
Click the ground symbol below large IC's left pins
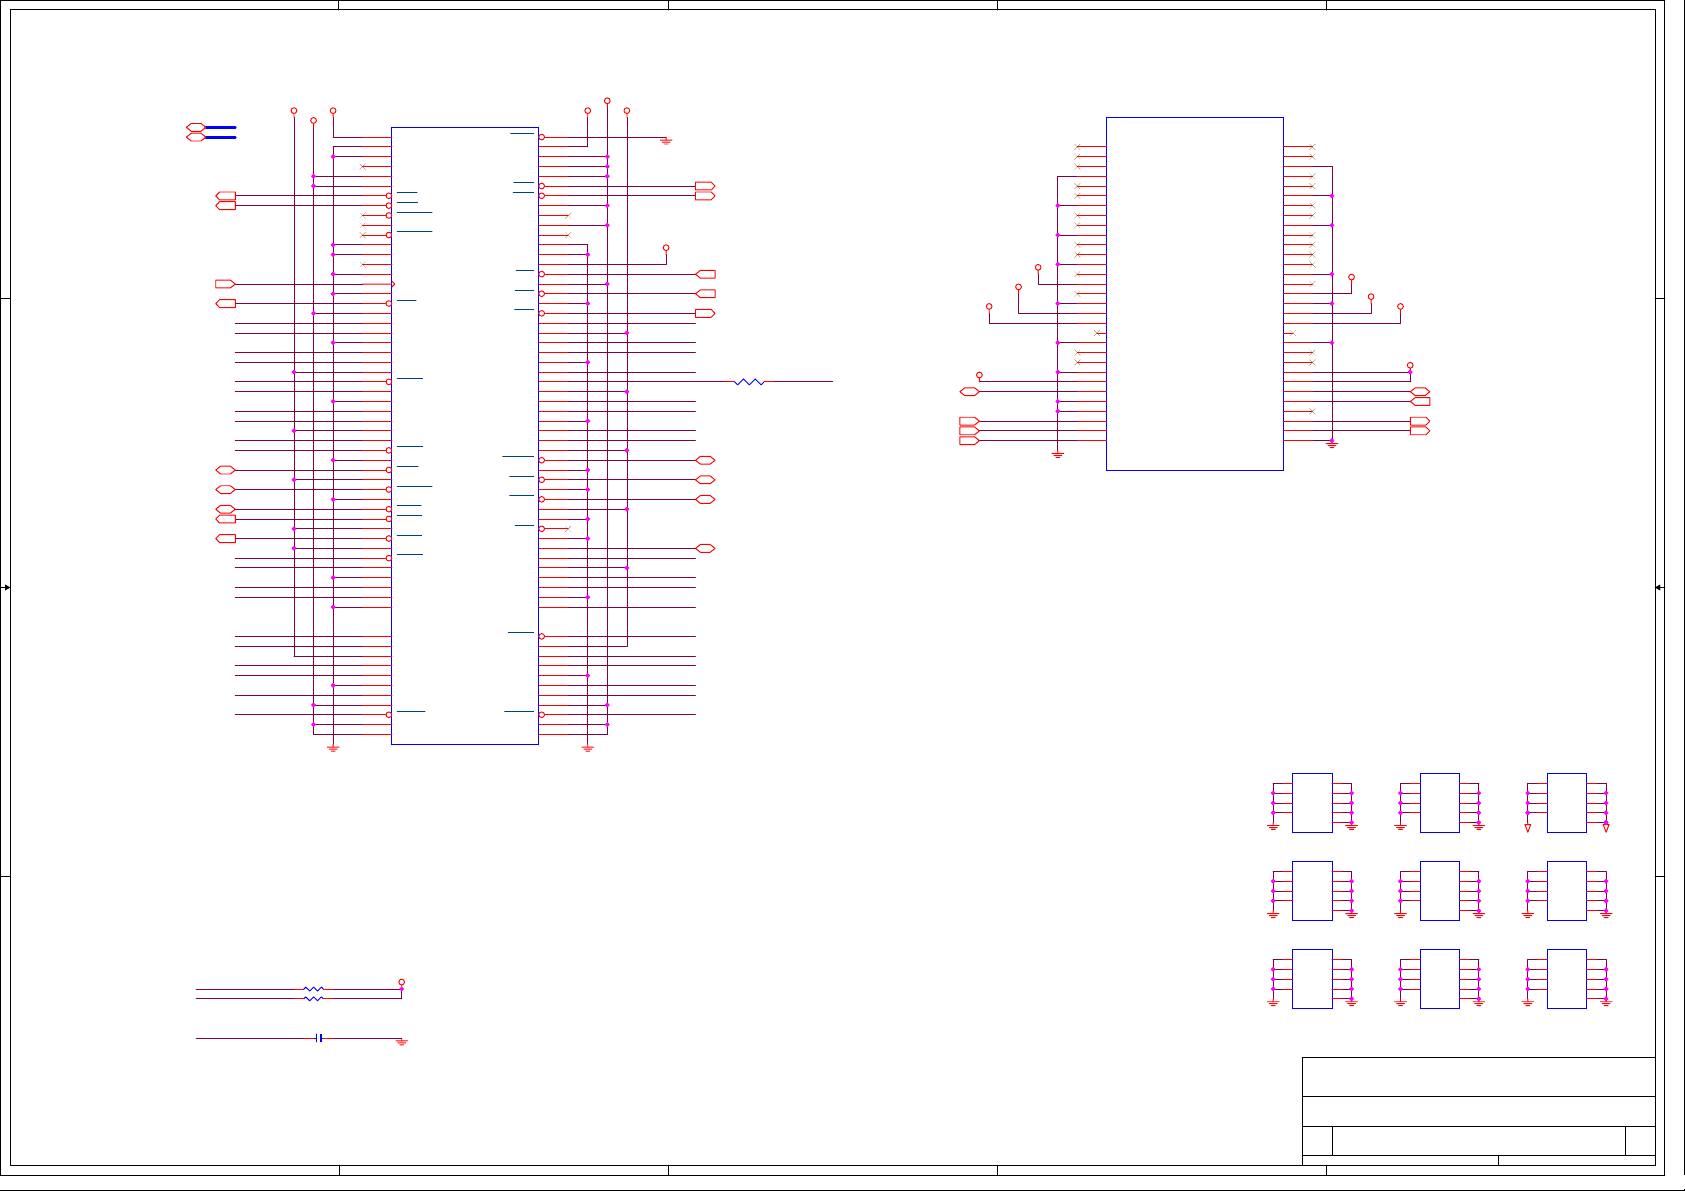click(x=333, y=748)
